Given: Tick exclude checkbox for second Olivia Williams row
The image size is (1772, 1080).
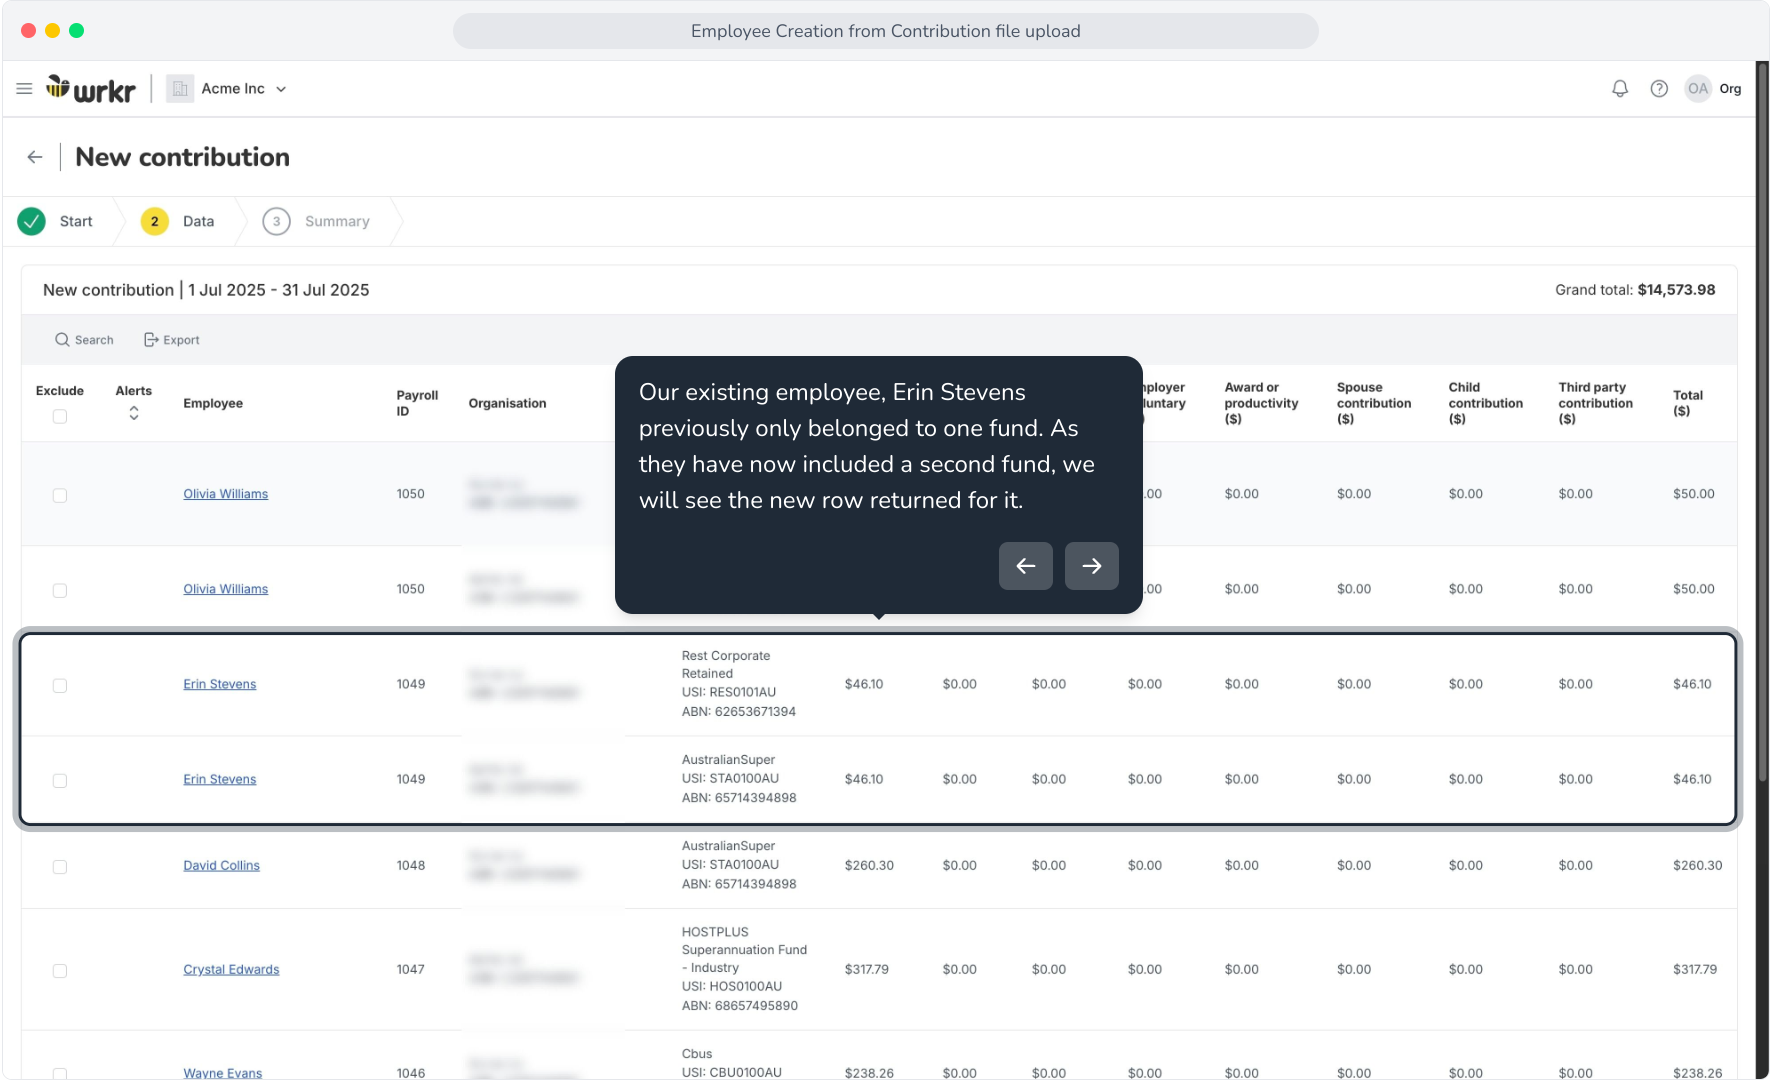Looking at the screenshot, I should pyautogui.click(x=60, y=591).
